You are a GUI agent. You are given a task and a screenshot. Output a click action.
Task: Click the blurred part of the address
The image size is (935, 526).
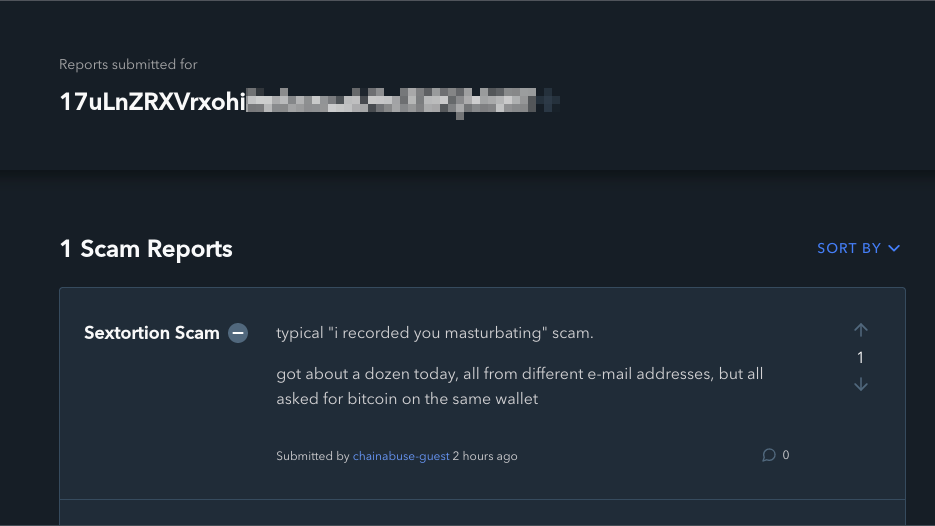pyautogui.click(x=400, y=102)
